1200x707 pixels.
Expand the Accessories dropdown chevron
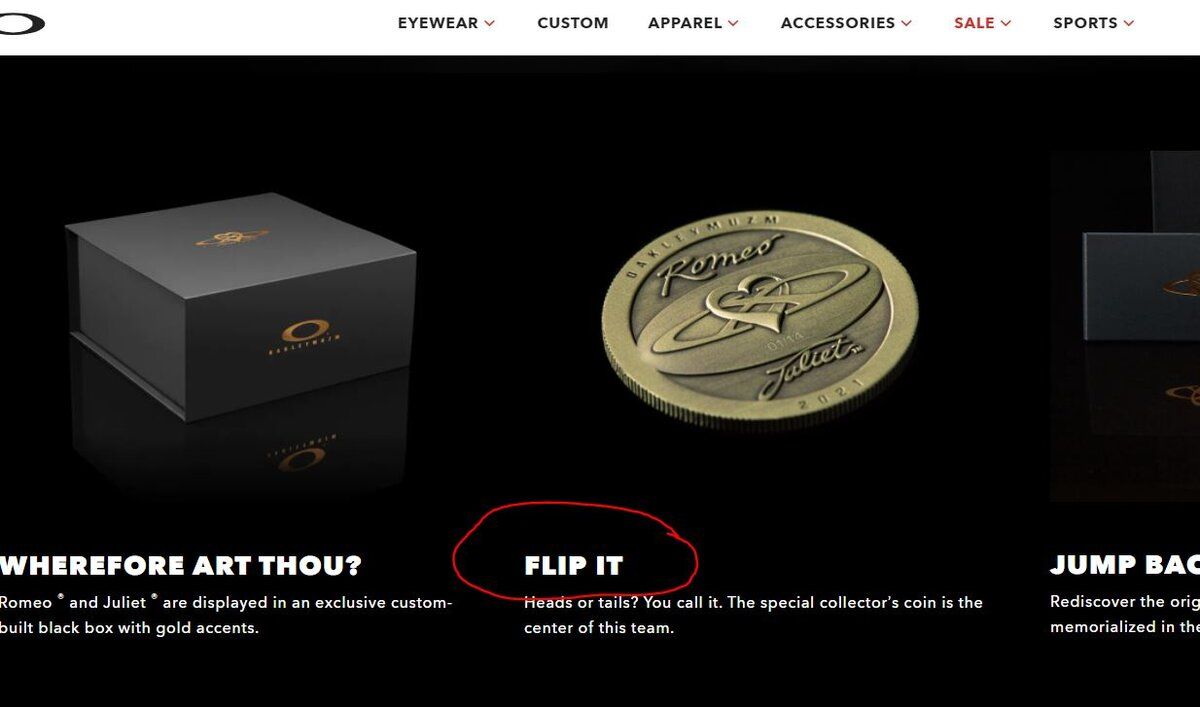click(906, 23)
